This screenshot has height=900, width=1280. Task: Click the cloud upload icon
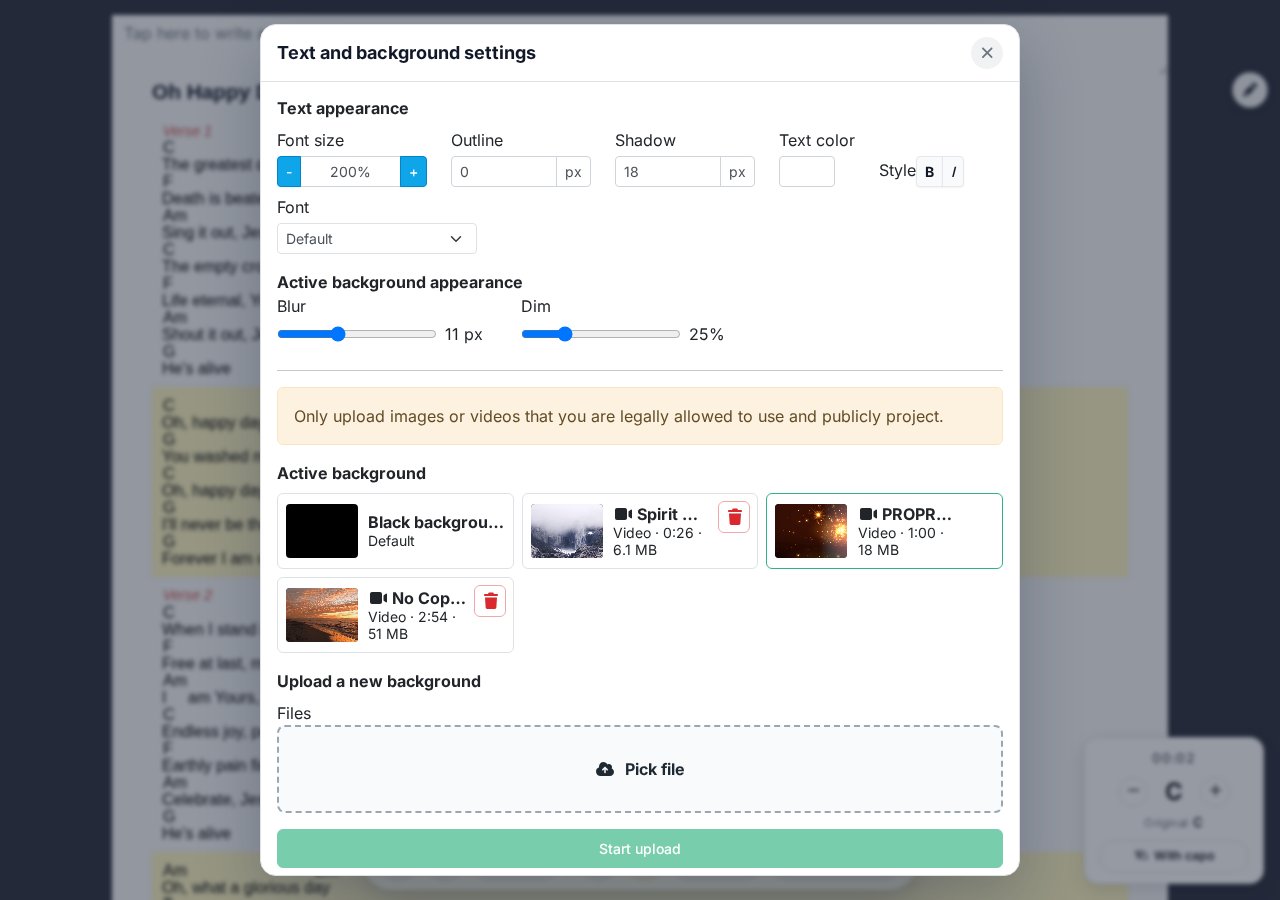[x=605, y=769]
